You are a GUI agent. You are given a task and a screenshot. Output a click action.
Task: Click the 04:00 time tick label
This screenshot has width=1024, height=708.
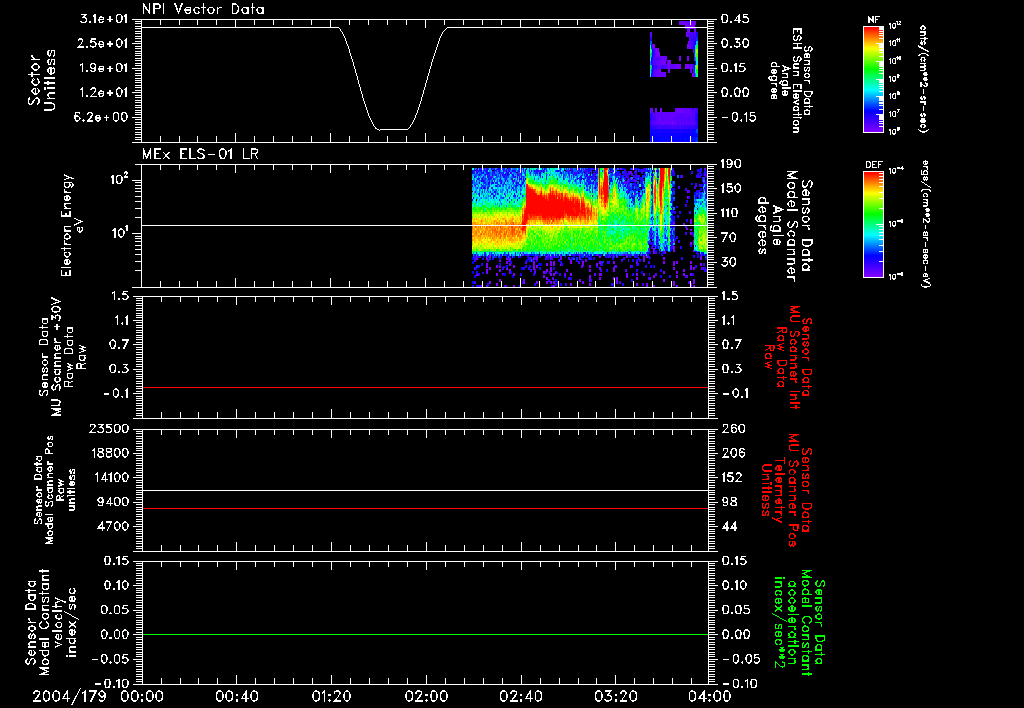[x=709, y=696]
